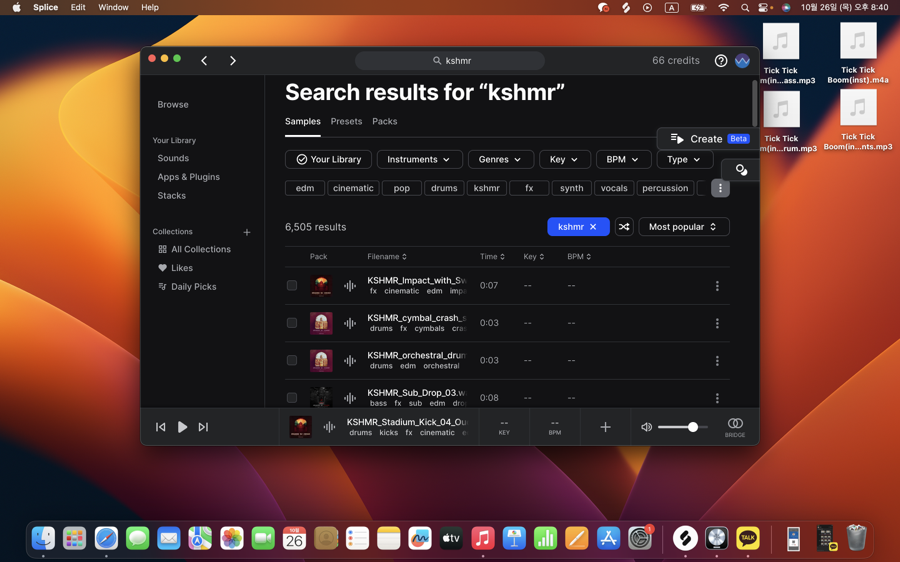Expand the Type filter dropdown

(x=685, y=160)
